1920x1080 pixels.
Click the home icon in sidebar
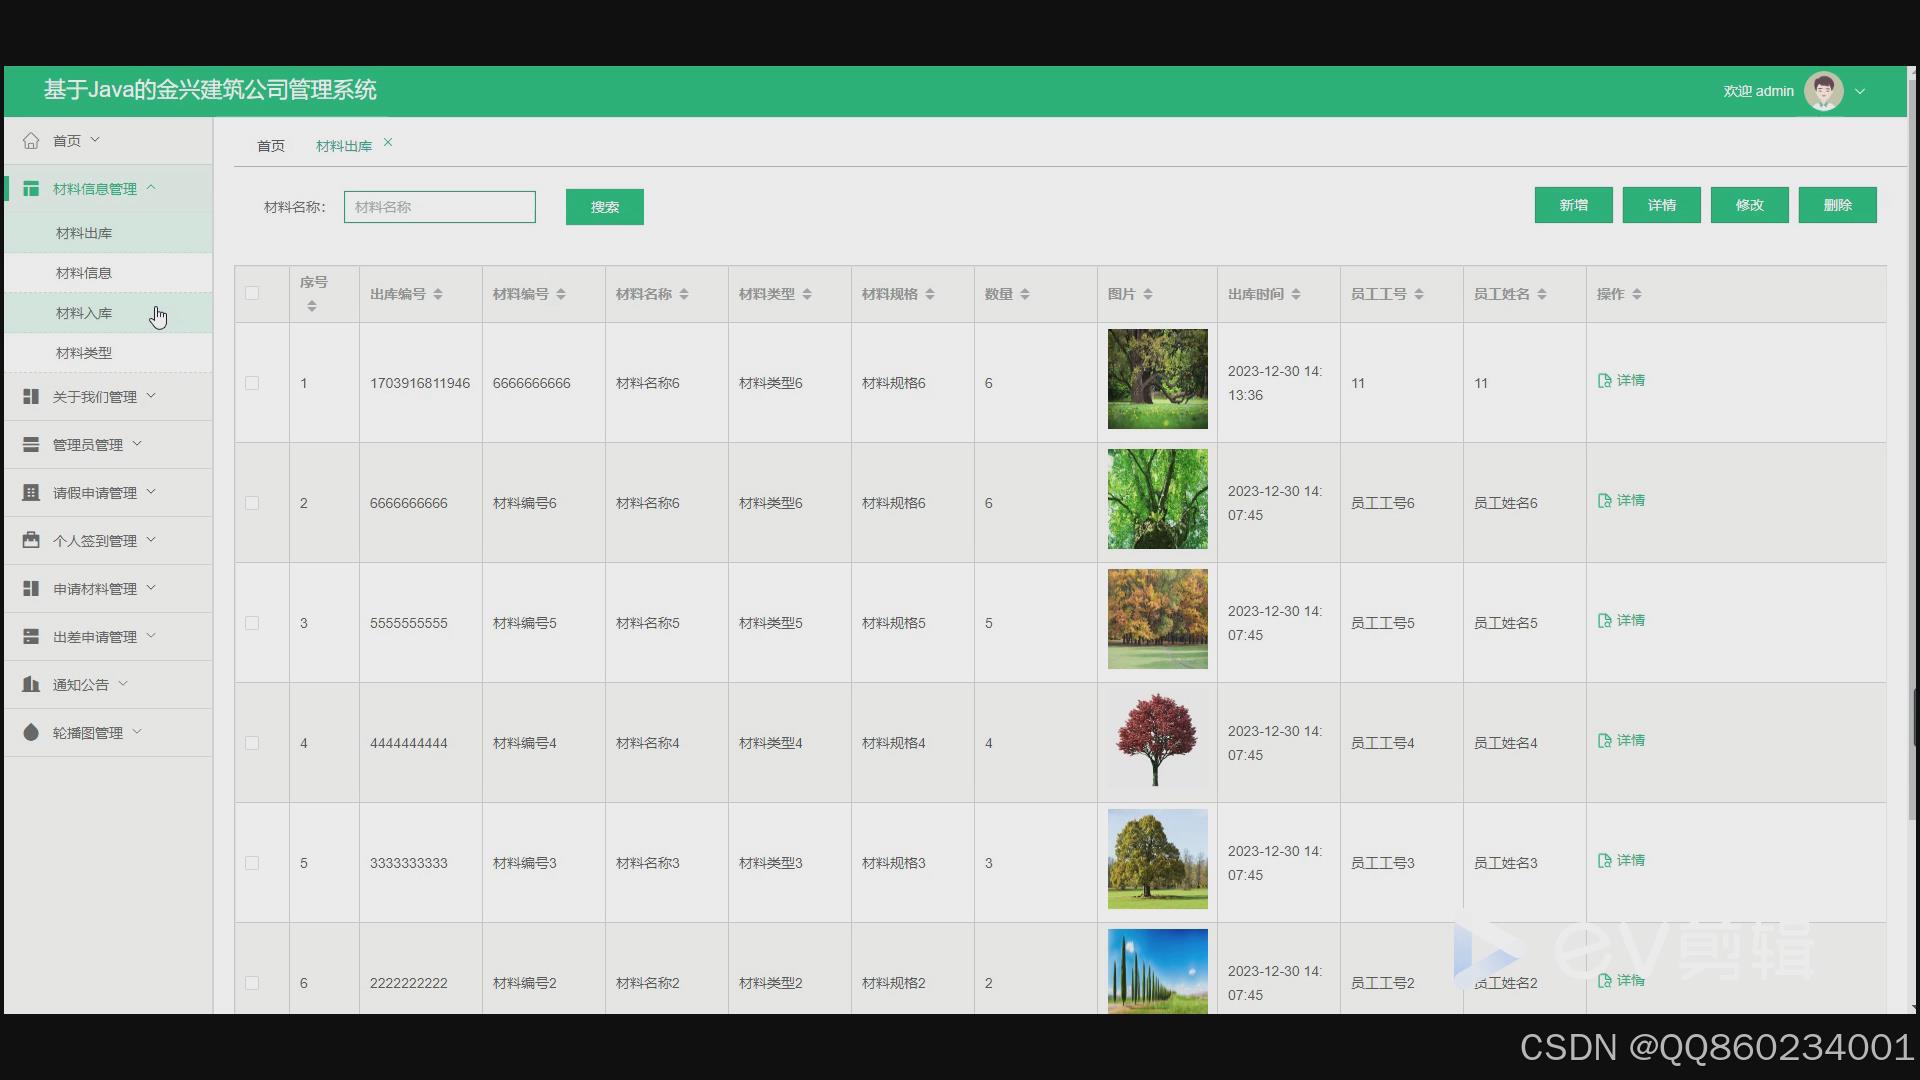point(31,141)
